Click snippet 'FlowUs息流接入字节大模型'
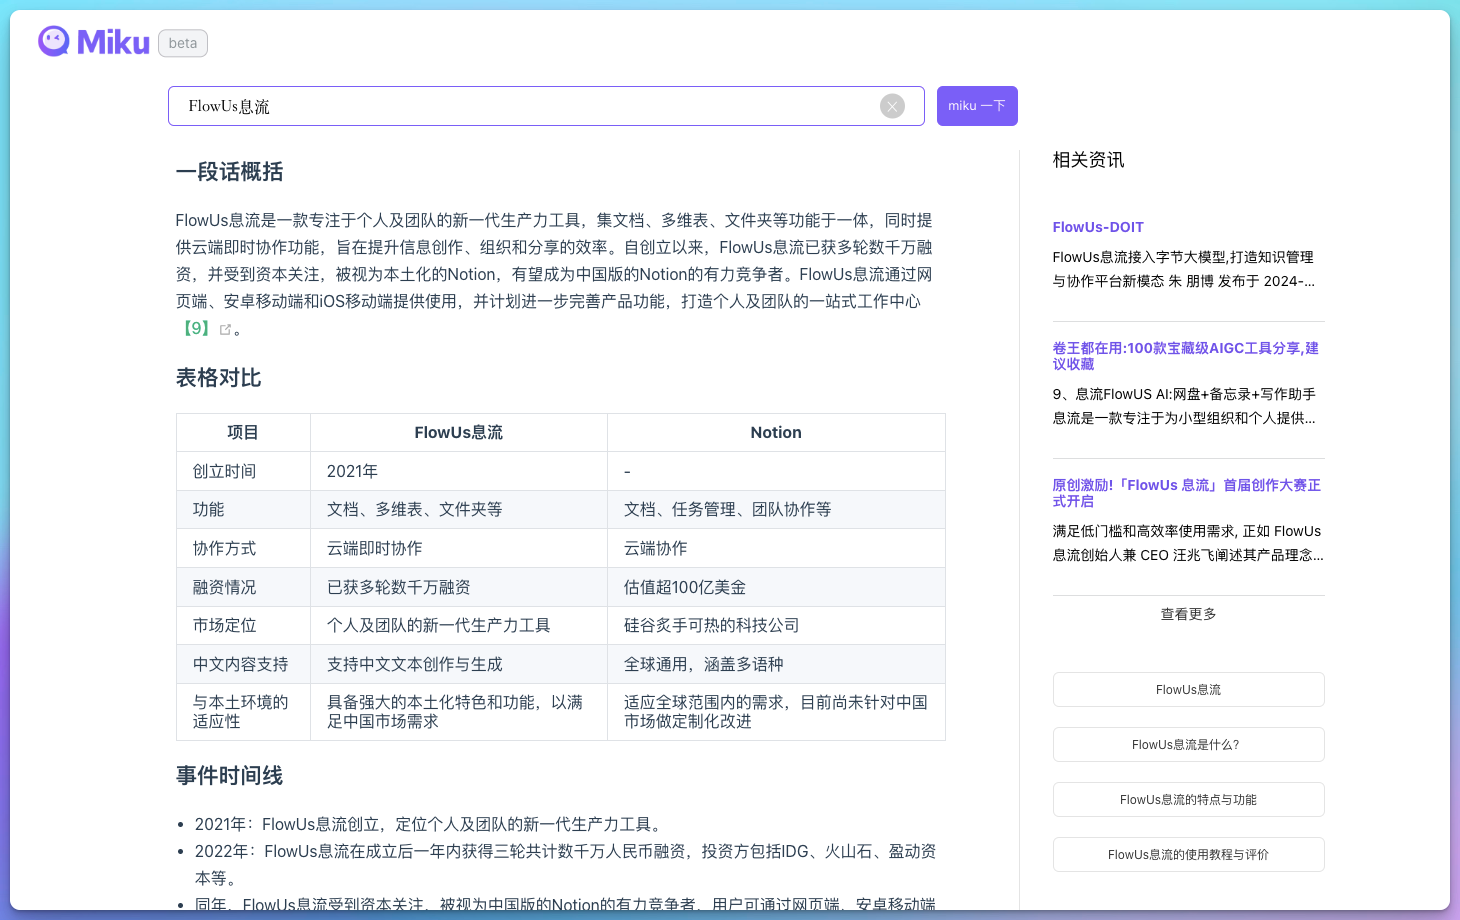Viewport: 1460px width, 920px height. 1184,269
